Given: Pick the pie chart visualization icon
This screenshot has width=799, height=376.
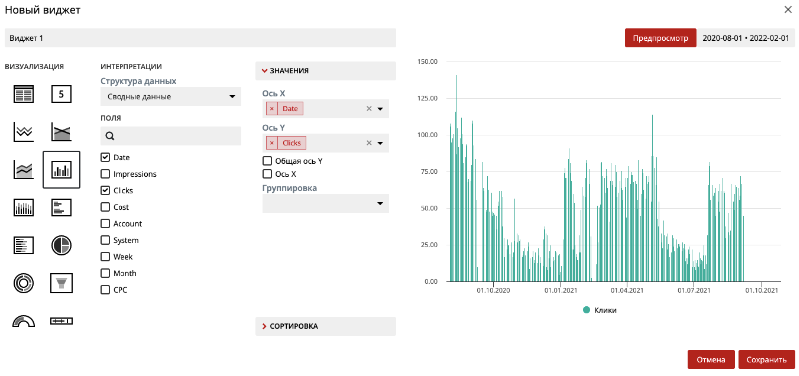Looking at the screenshot, I should click(x=61, y=245).
